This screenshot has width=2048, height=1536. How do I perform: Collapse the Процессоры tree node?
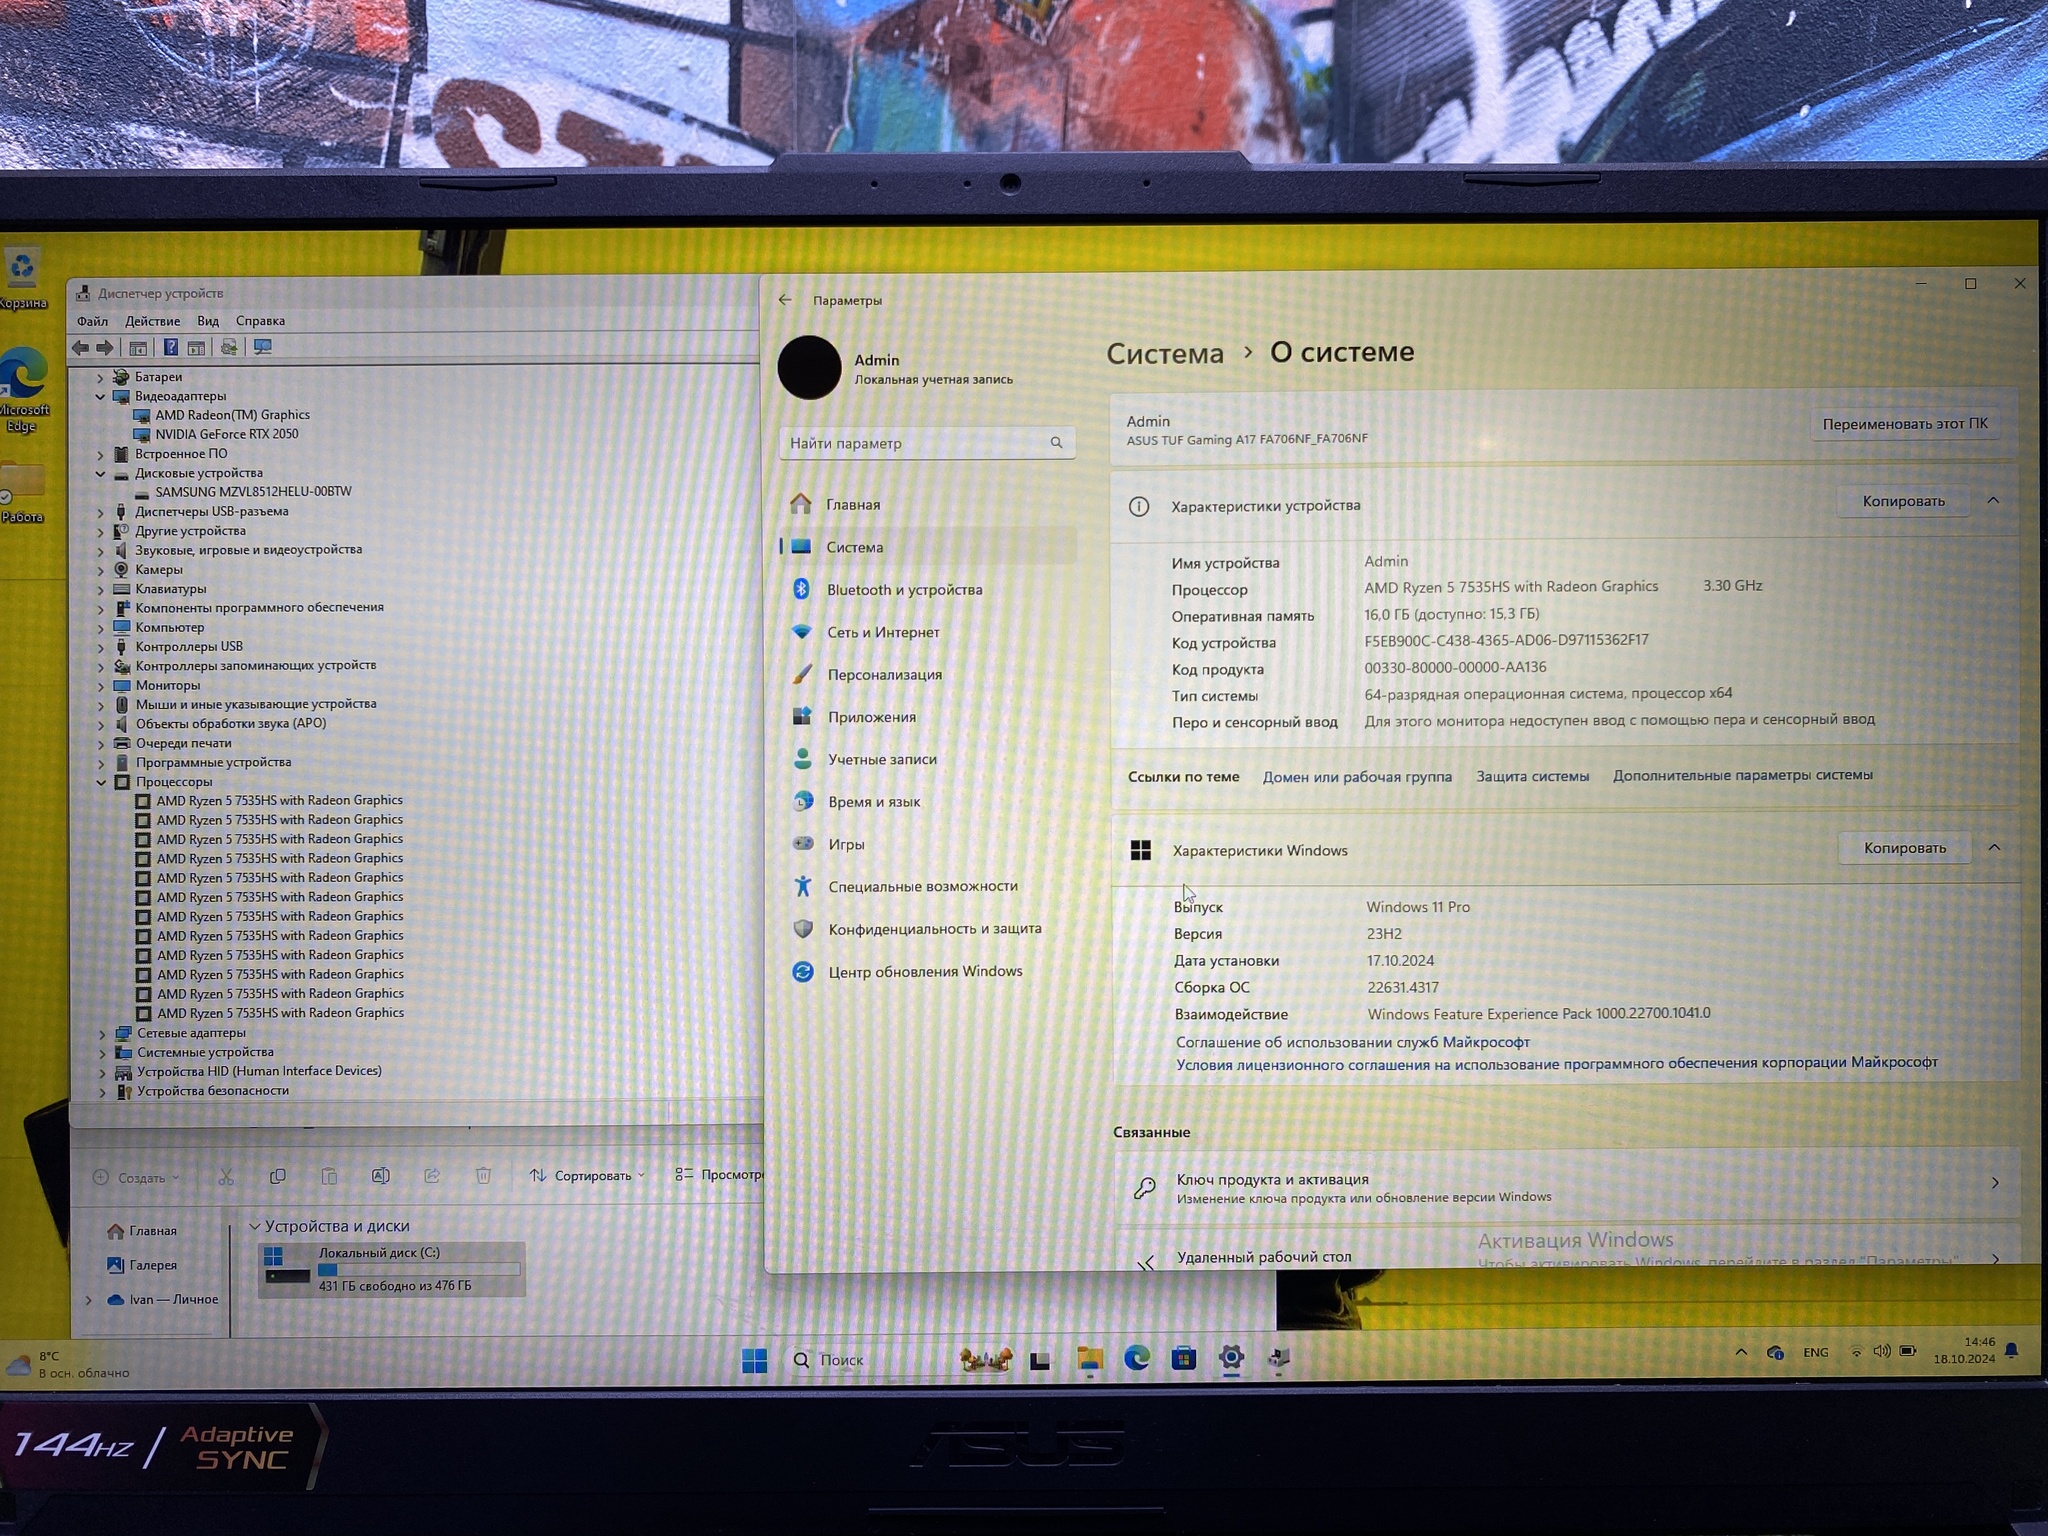tap(101, 782)
